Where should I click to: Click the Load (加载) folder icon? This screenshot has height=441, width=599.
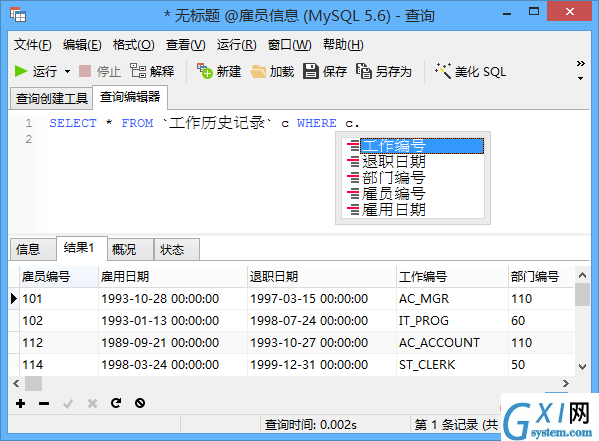coord(258,71)
